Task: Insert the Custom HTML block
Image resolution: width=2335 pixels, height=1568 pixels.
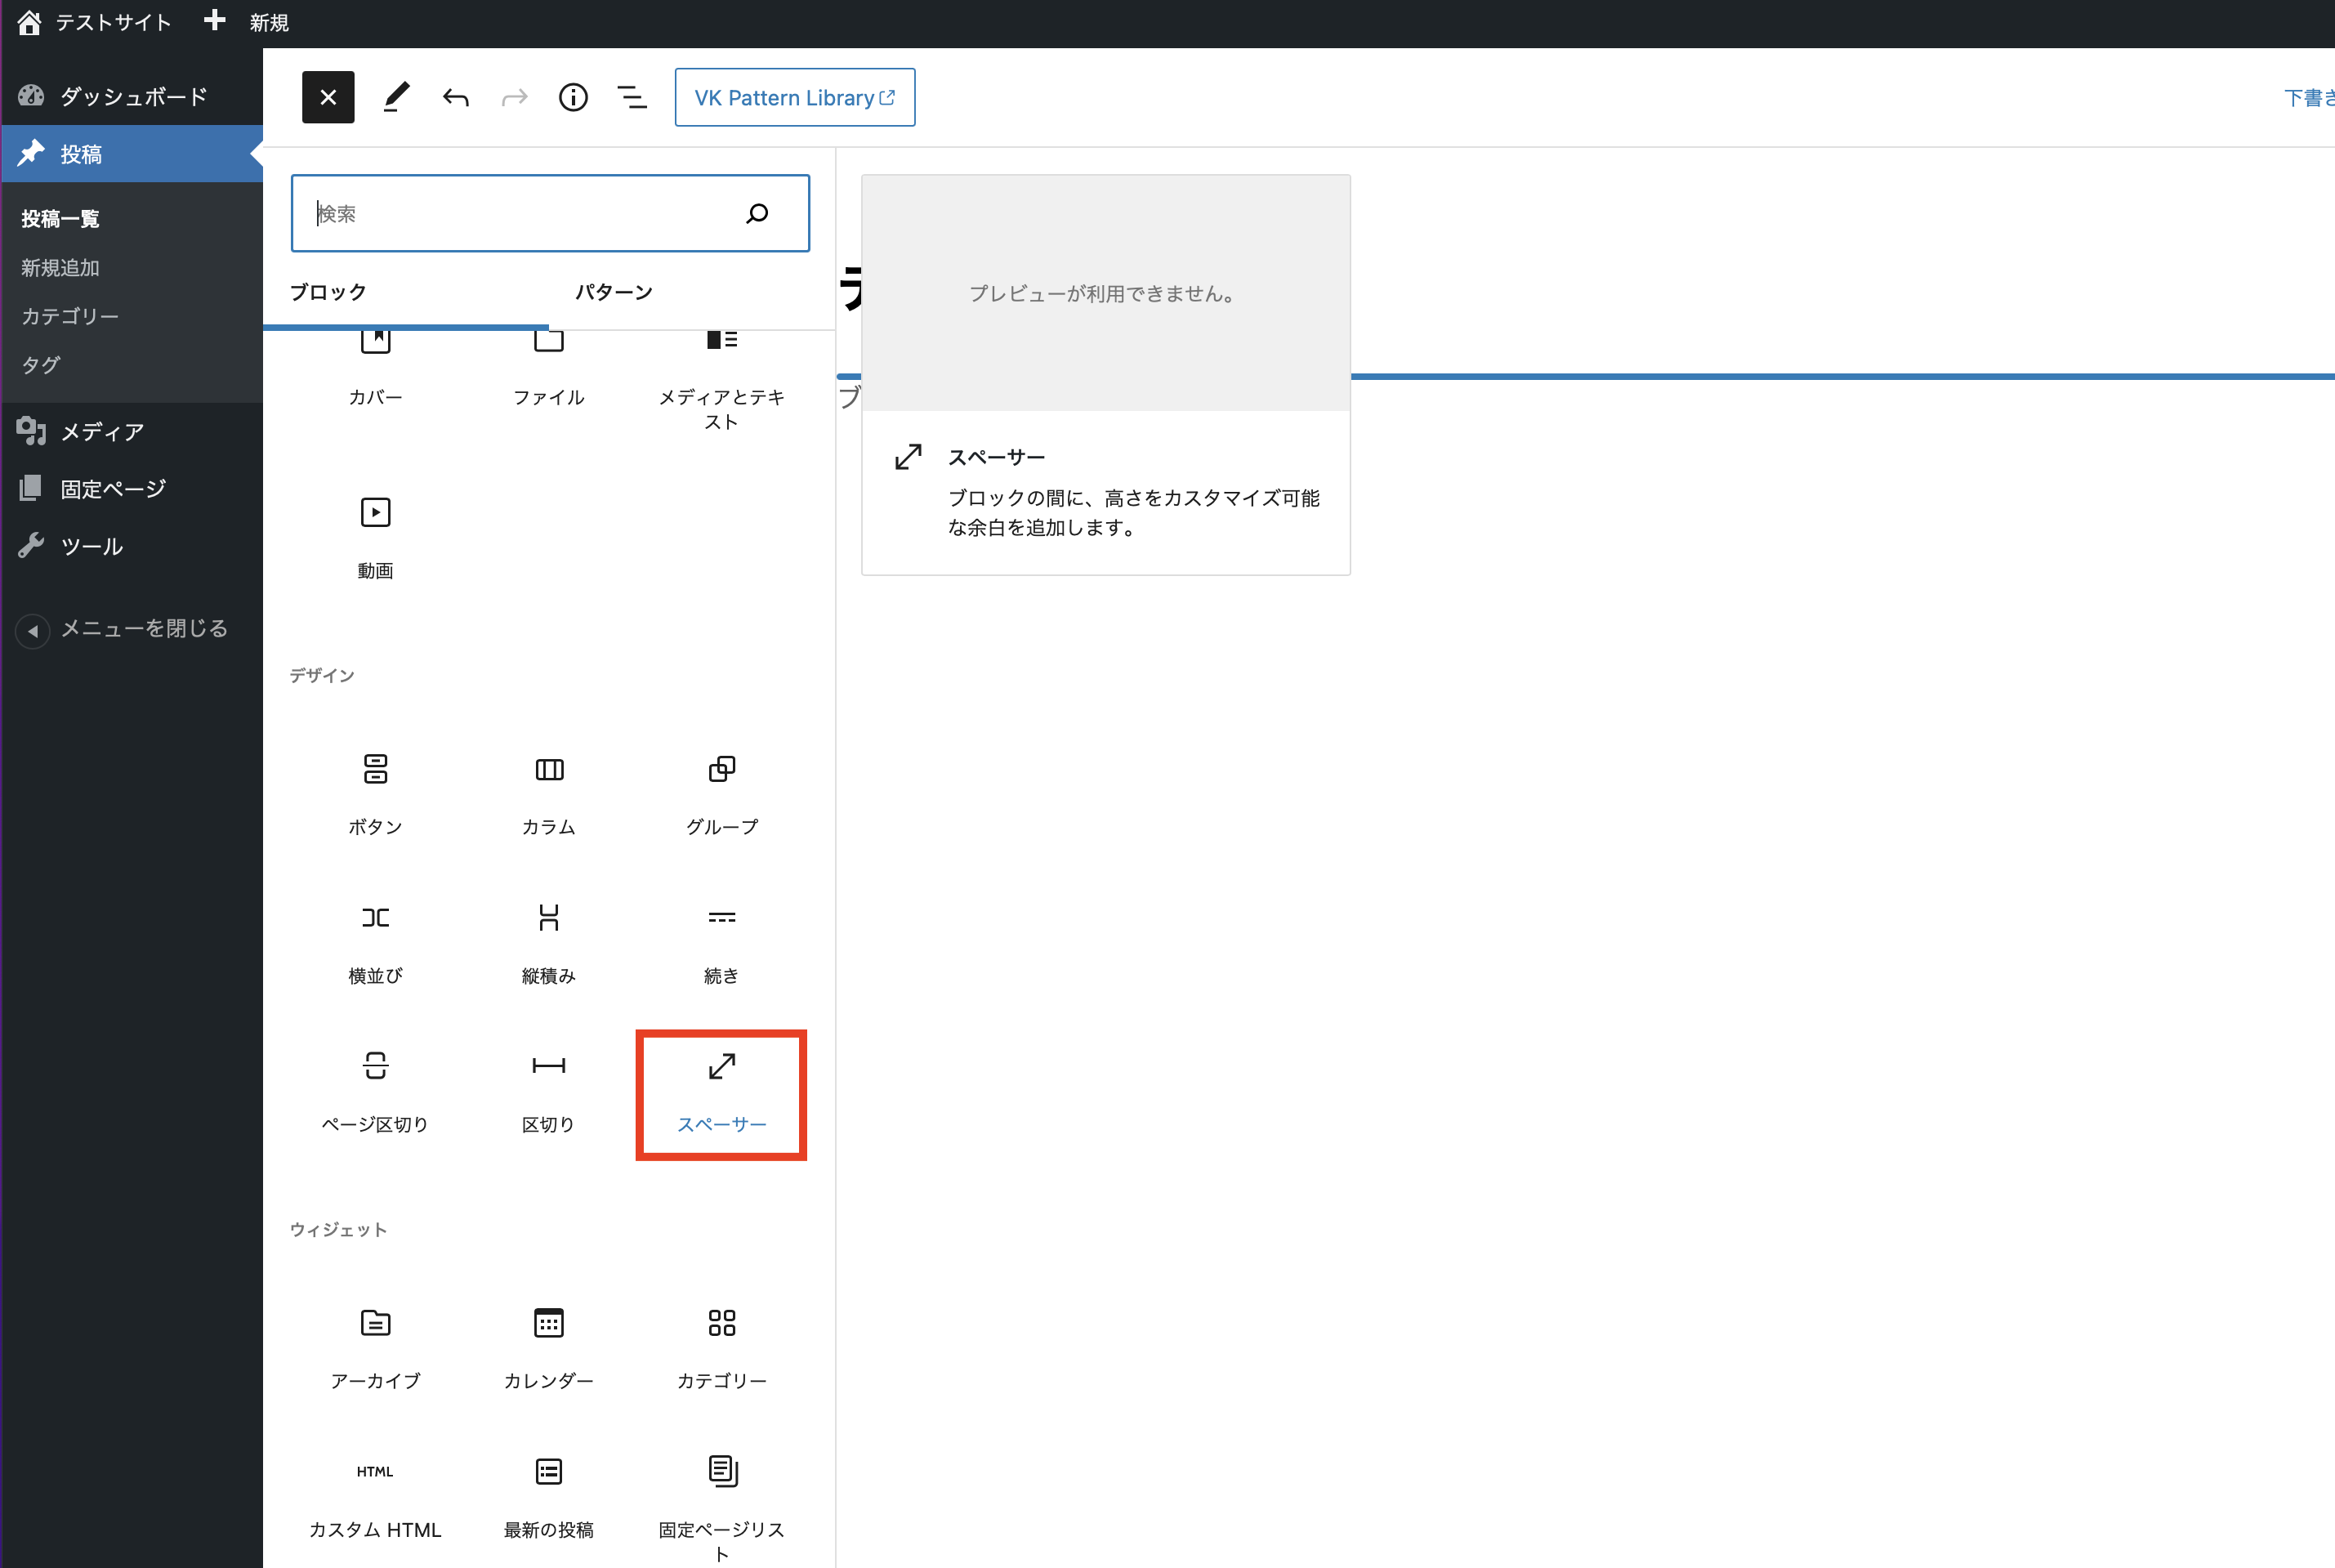Action: pyautogui.click(x=375, y=1497)
